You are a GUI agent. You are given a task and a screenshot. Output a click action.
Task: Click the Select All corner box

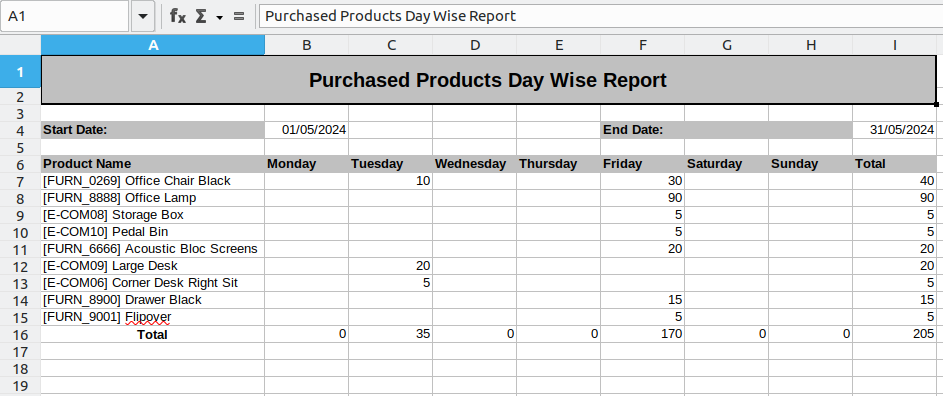(20, 45)
